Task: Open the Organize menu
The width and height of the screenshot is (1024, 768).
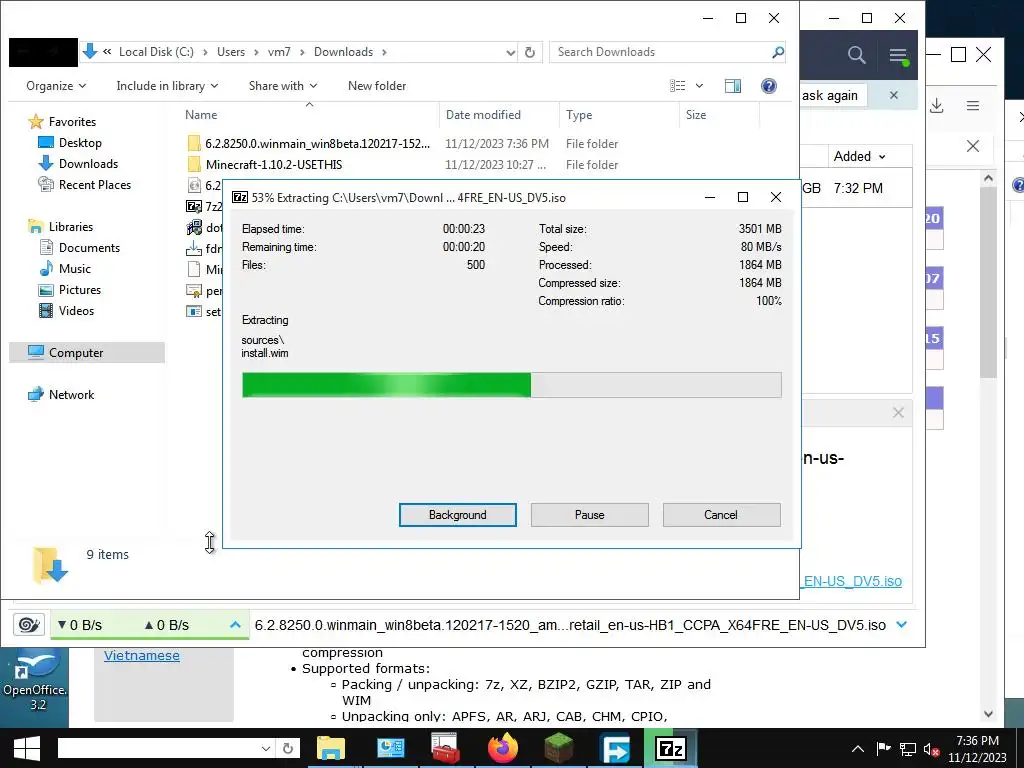Action: [56, 86]
